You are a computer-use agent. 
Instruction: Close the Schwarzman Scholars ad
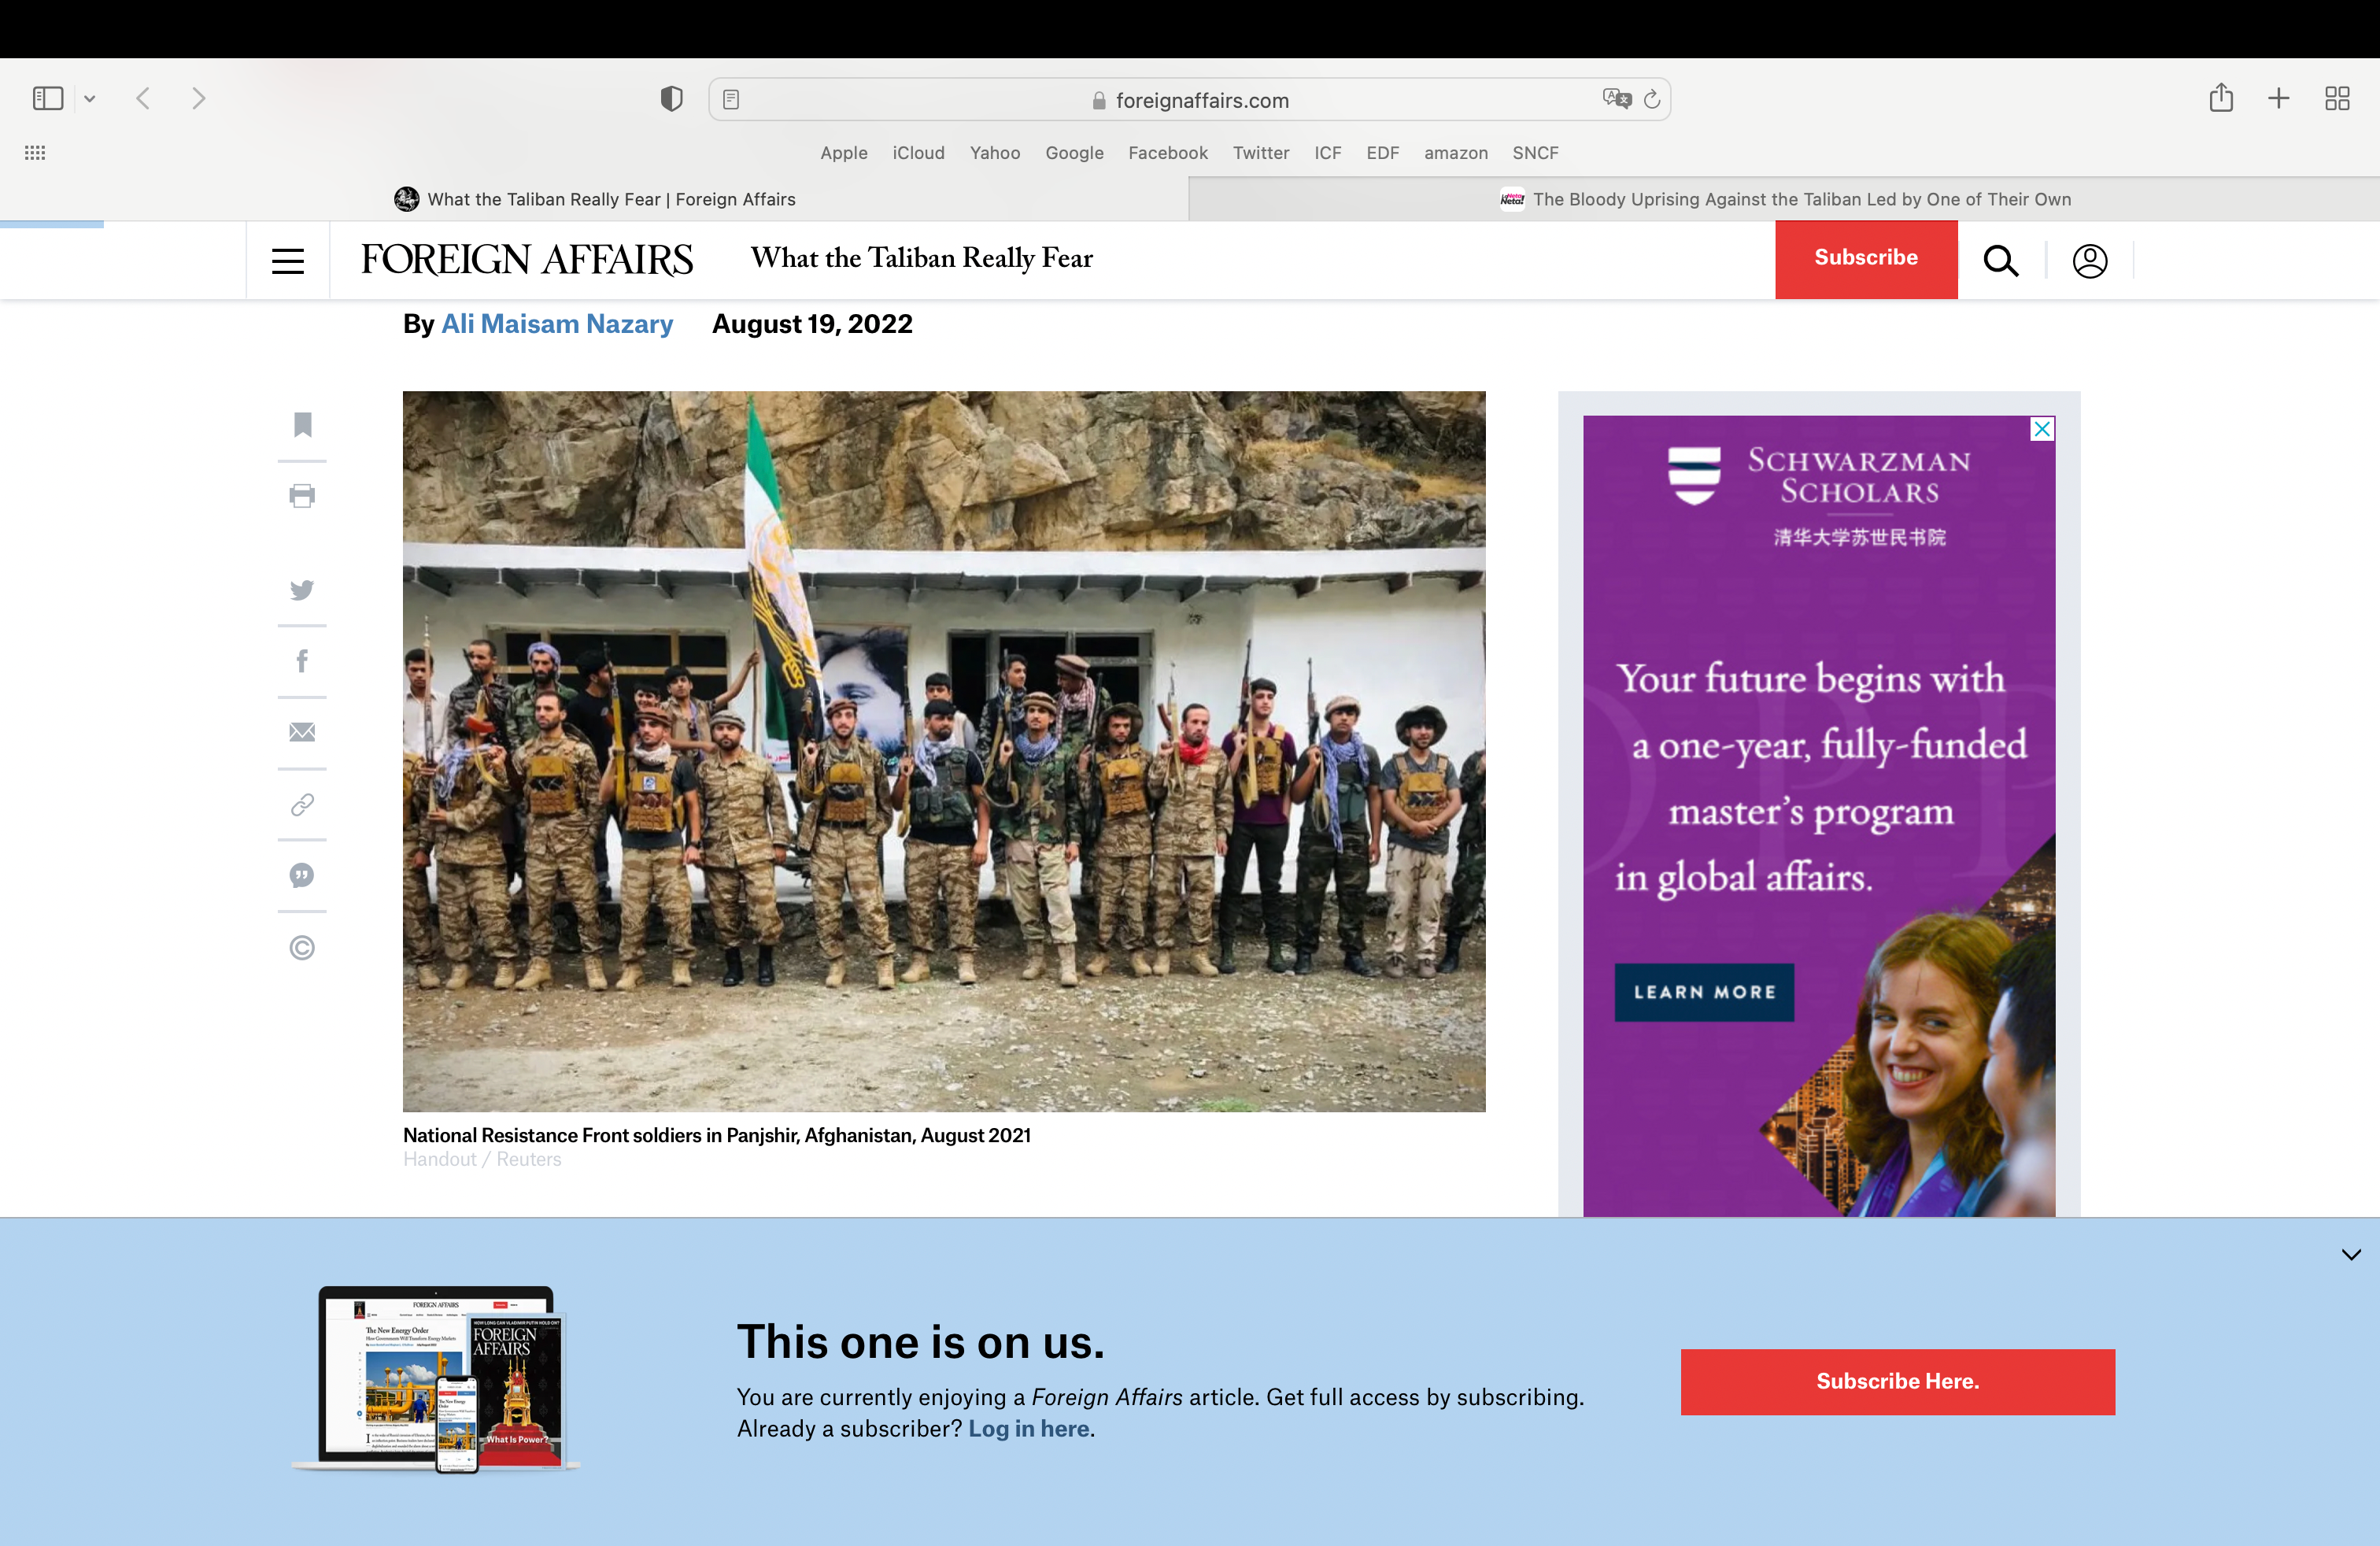tap(2042, 429)
